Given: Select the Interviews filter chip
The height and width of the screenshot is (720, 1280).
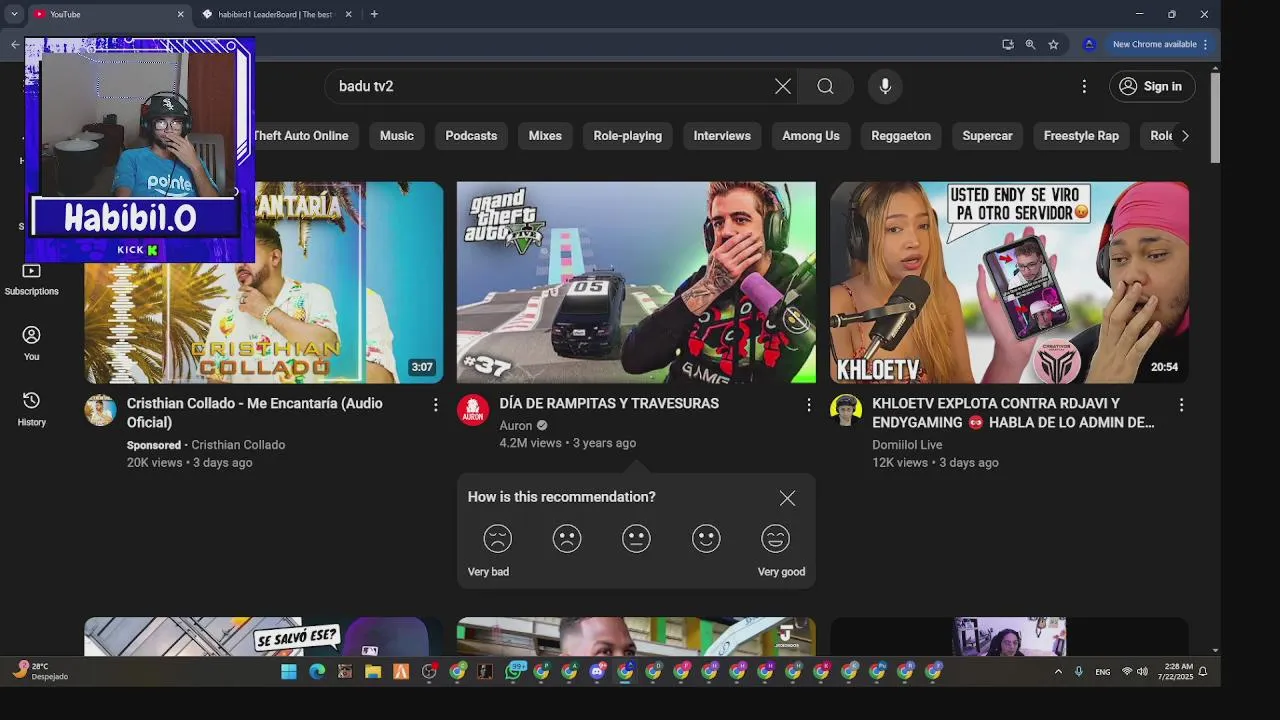Looking at the screenshot, I should 722,136.
